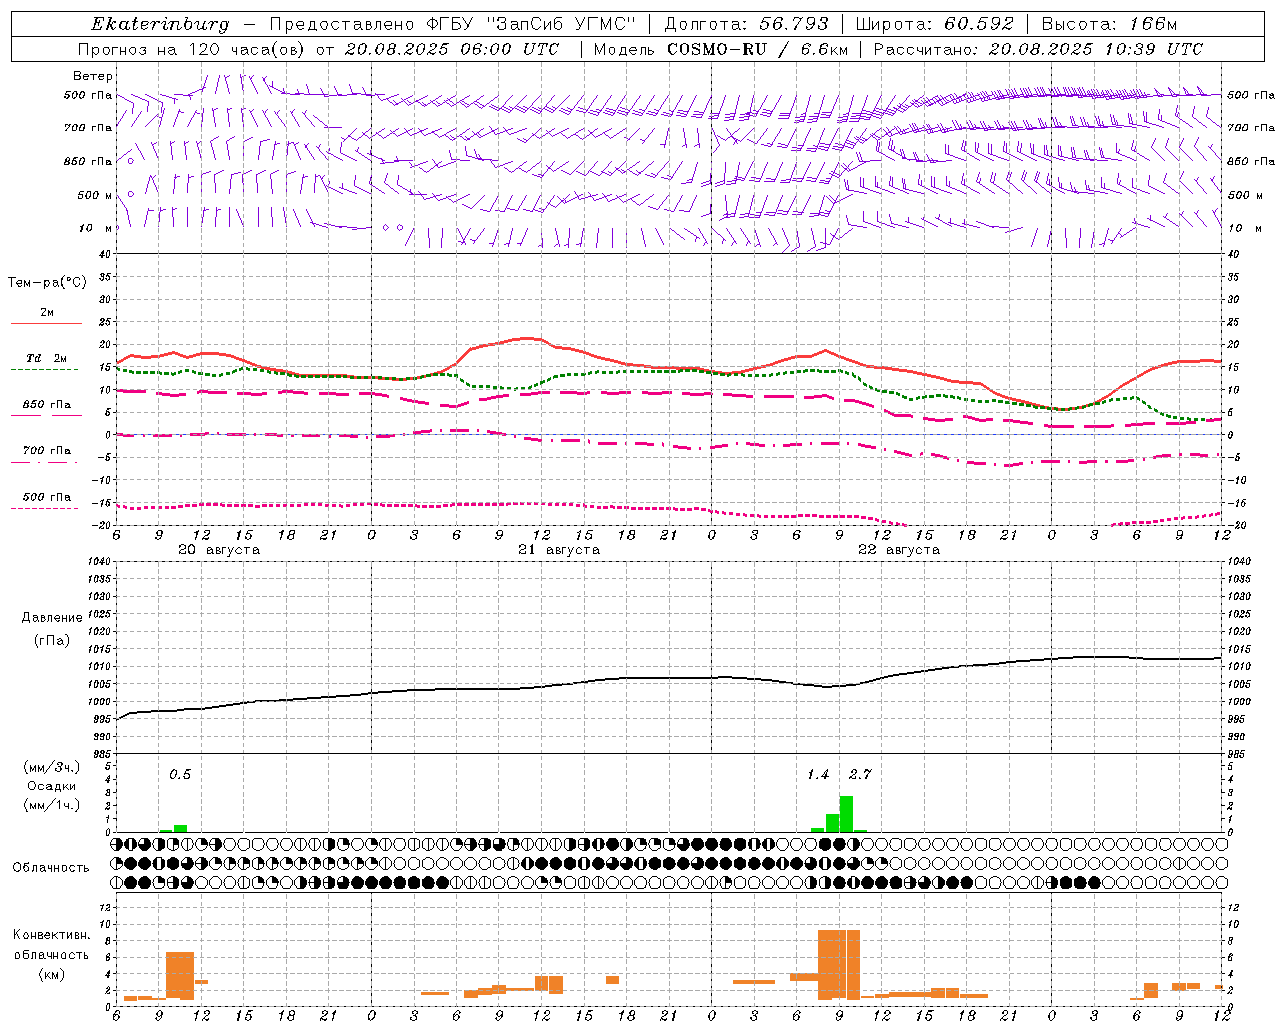The height and width of the screenshot is (1024, 1280).
Task: Click the 'Ветер' wind panel label
Action: (93, 76)
